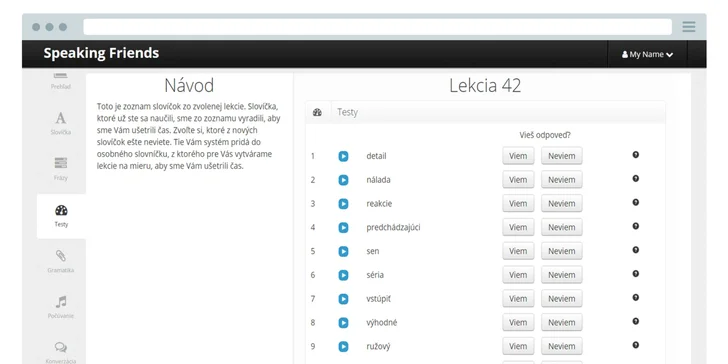Click the word ružový in the list
Screen dimensions: 728x364
point(378,346)
